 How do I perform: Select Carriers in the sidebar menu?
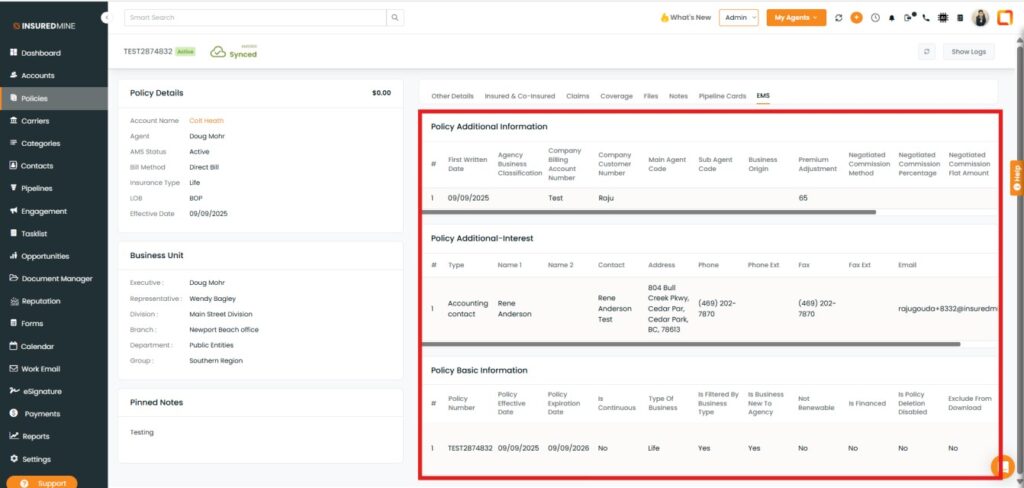click(x=35, y=120)
